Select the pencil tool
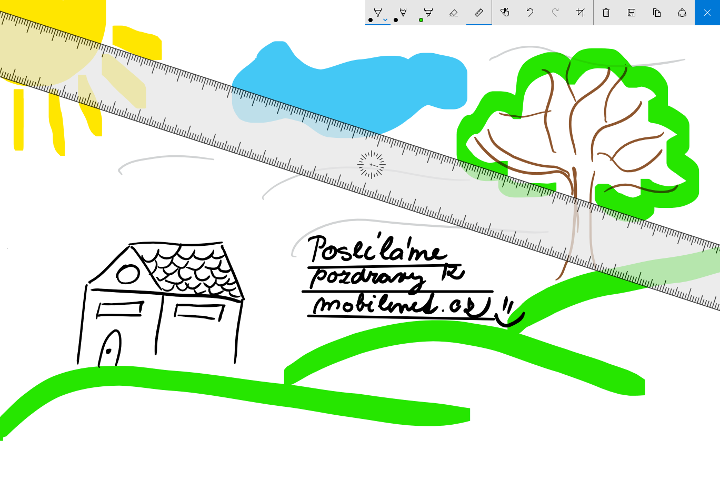720x480 pixels. [x=402, y=11]
